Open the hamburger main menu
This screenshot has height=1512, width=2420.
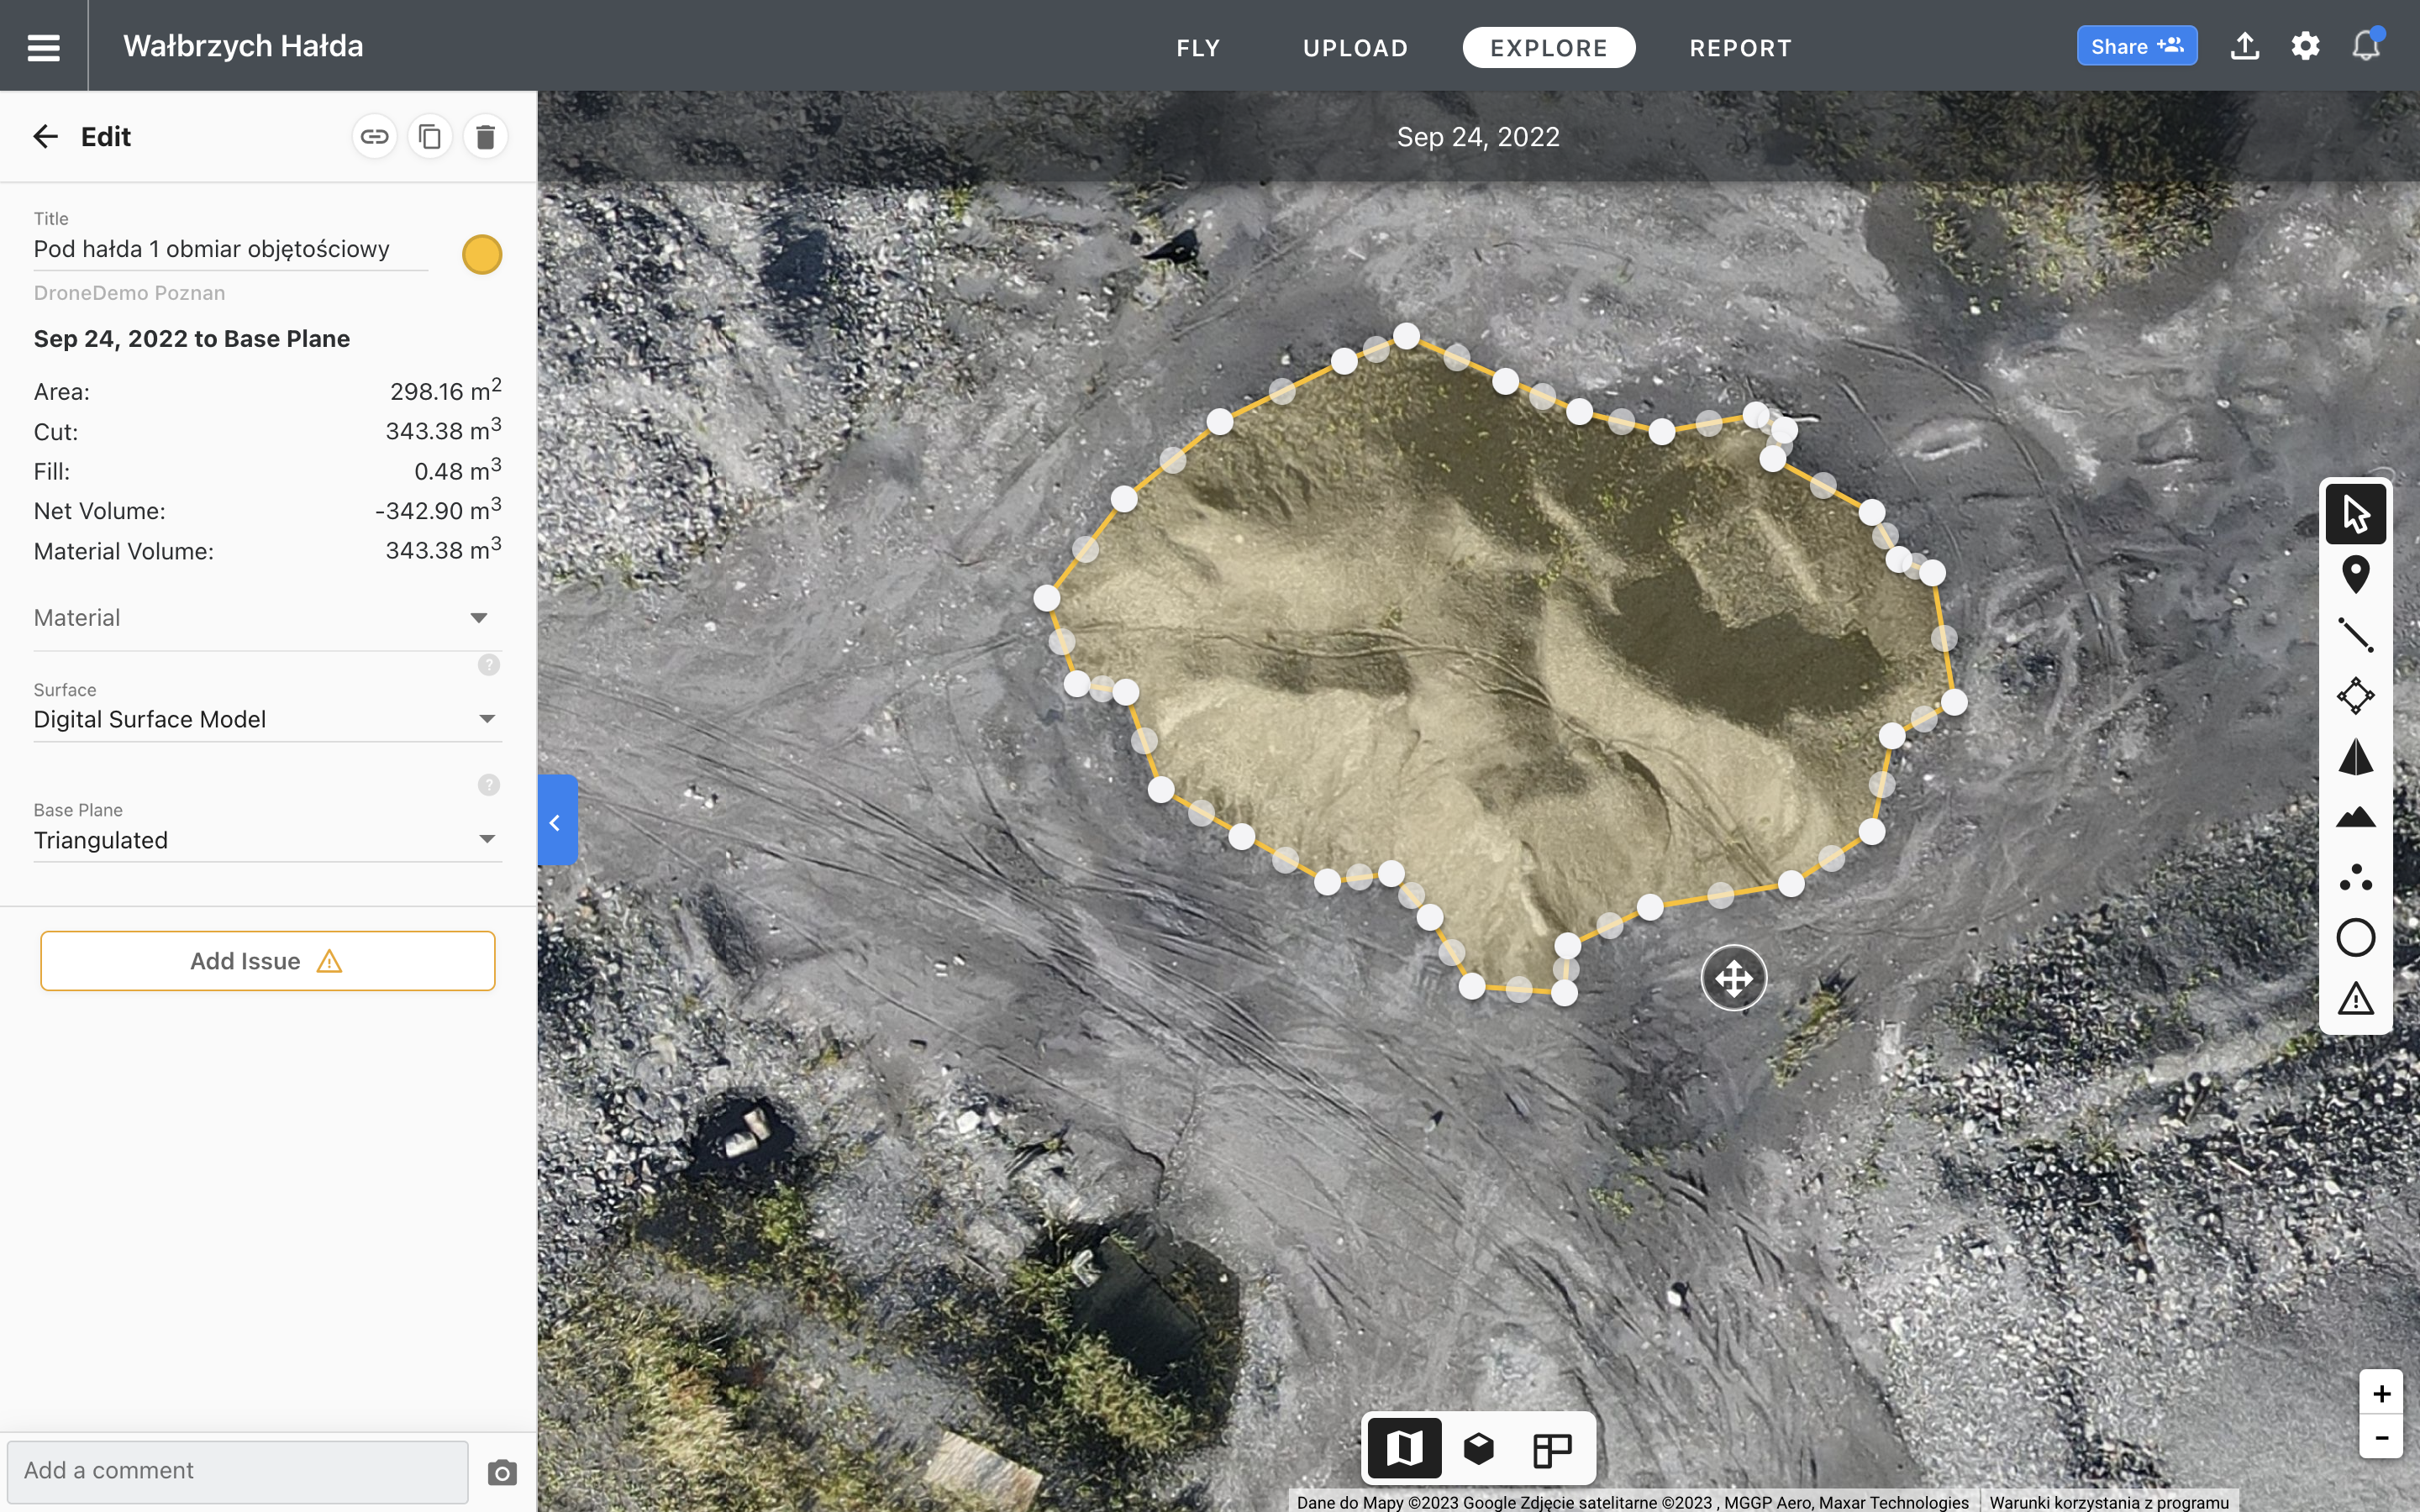point(43,46)
